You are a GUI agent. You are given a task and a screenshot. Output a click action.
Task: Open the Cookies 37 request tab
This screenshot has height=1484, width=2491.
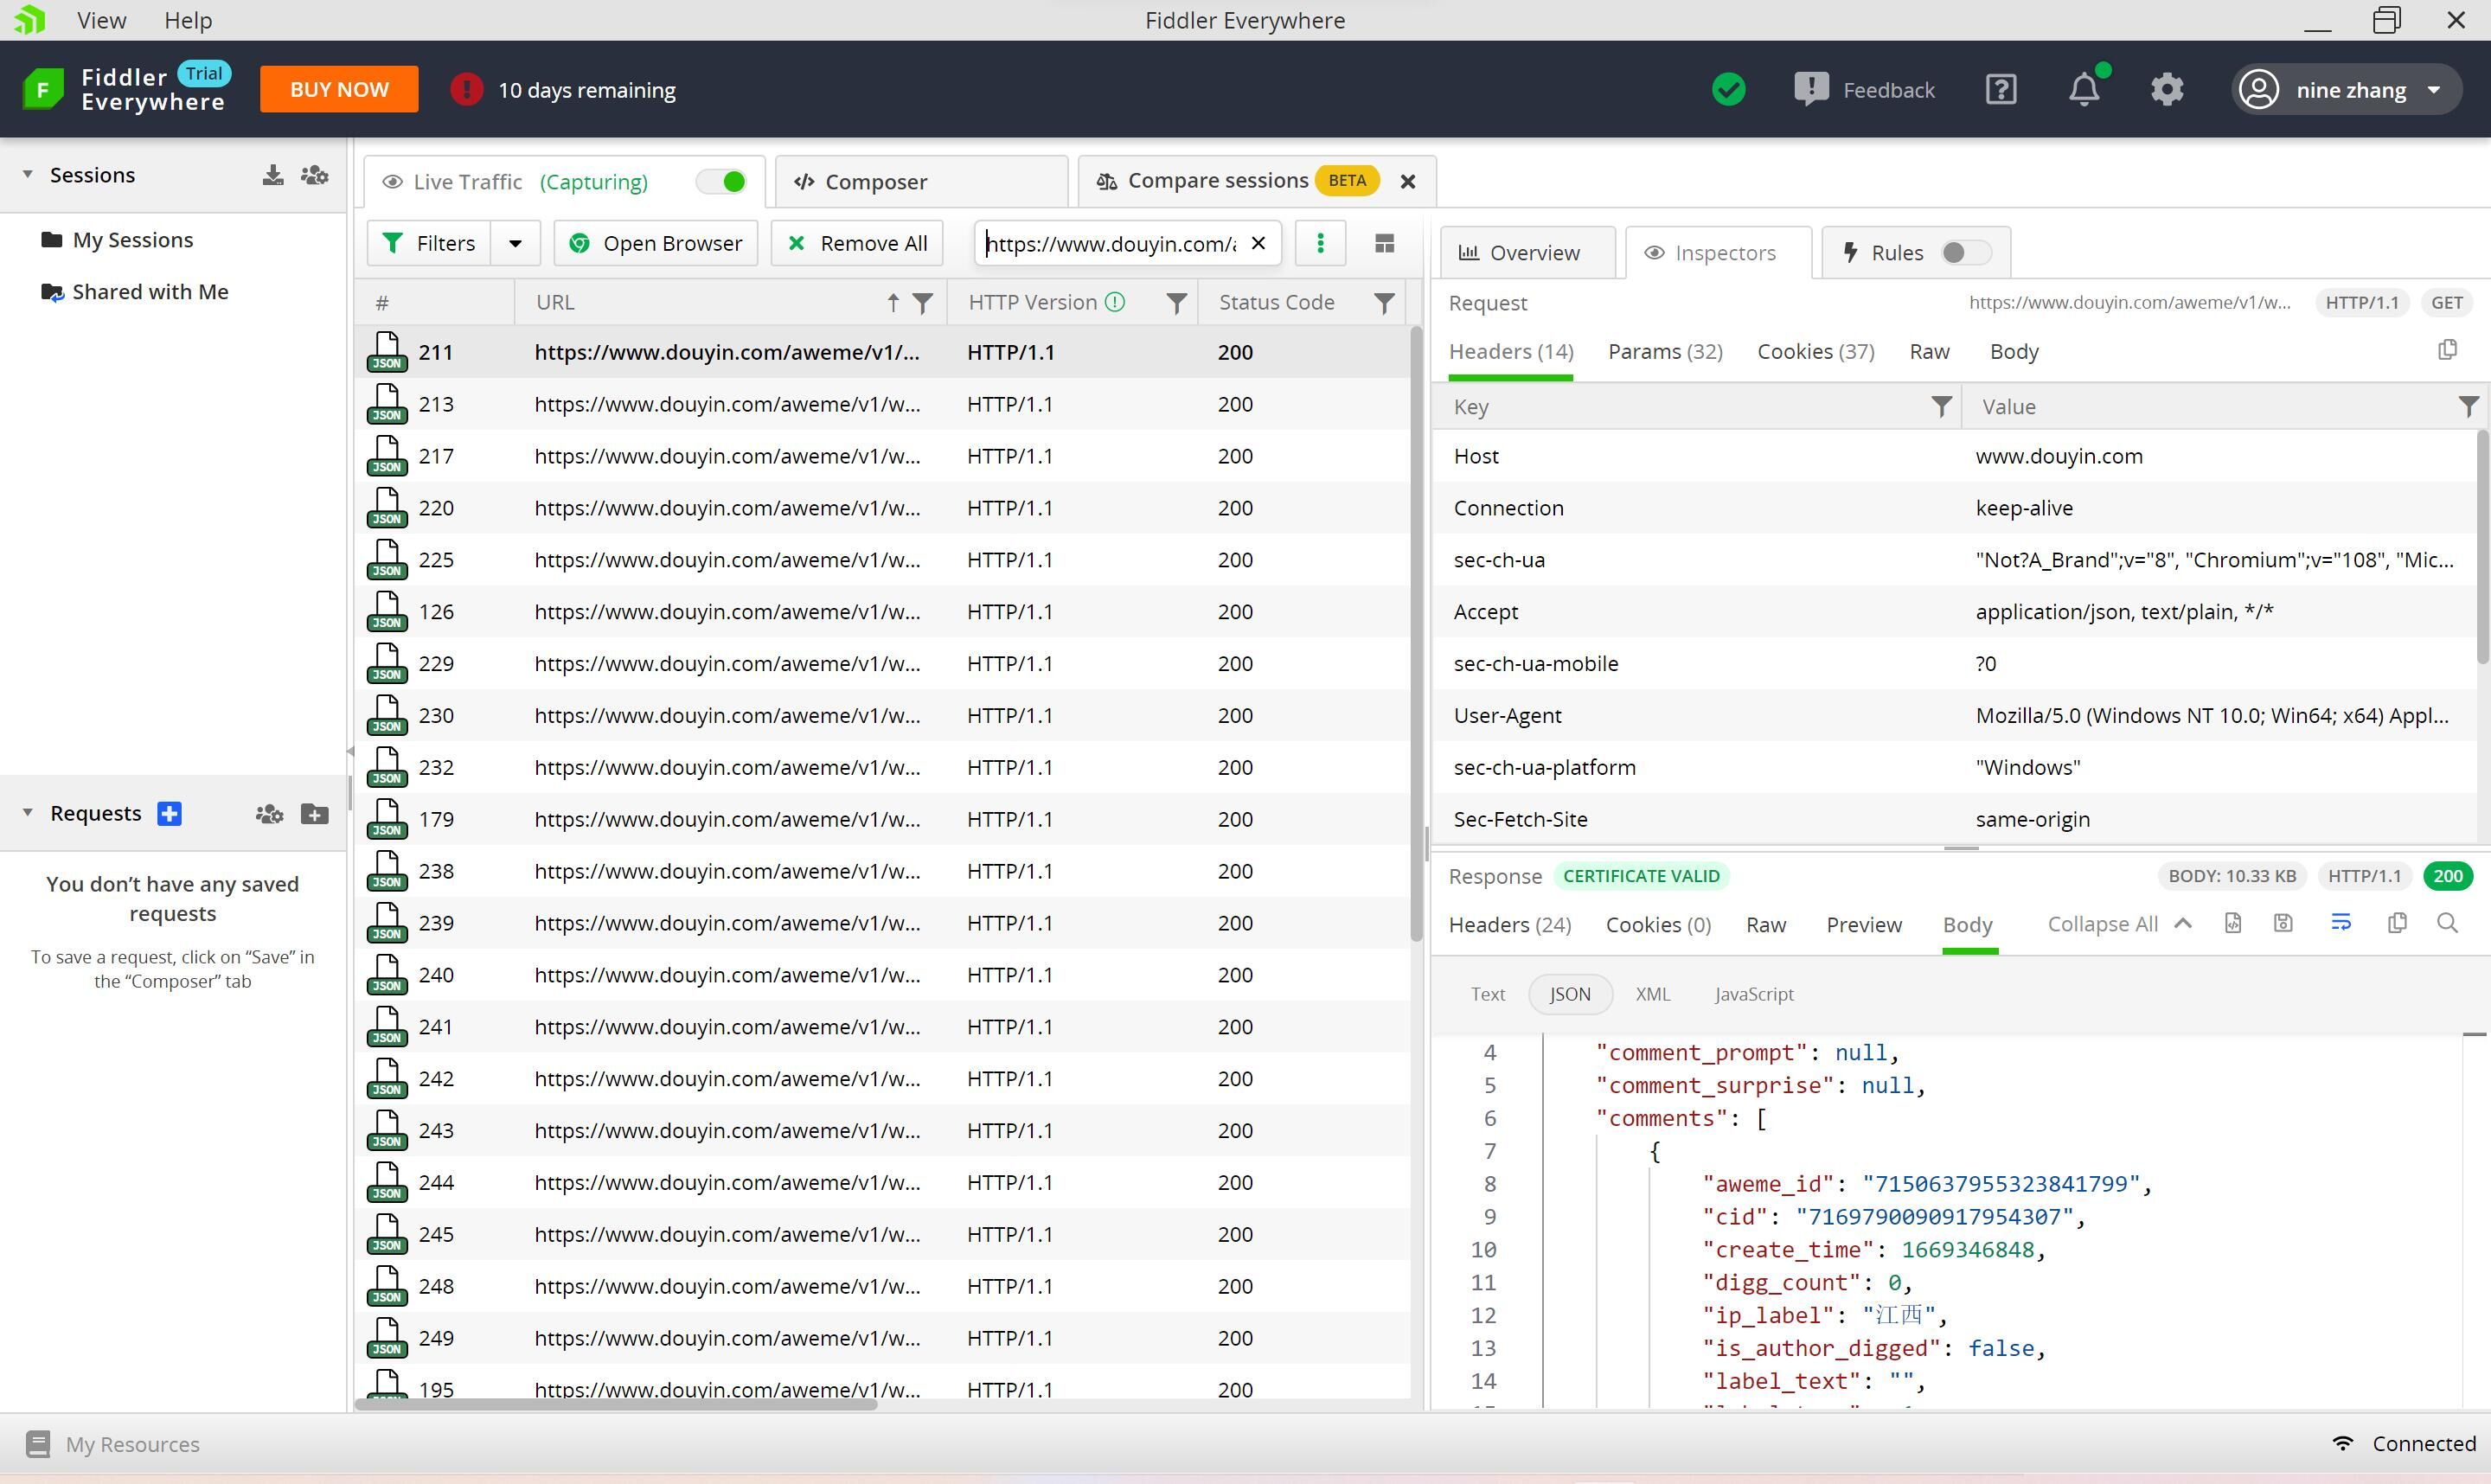1813,349
